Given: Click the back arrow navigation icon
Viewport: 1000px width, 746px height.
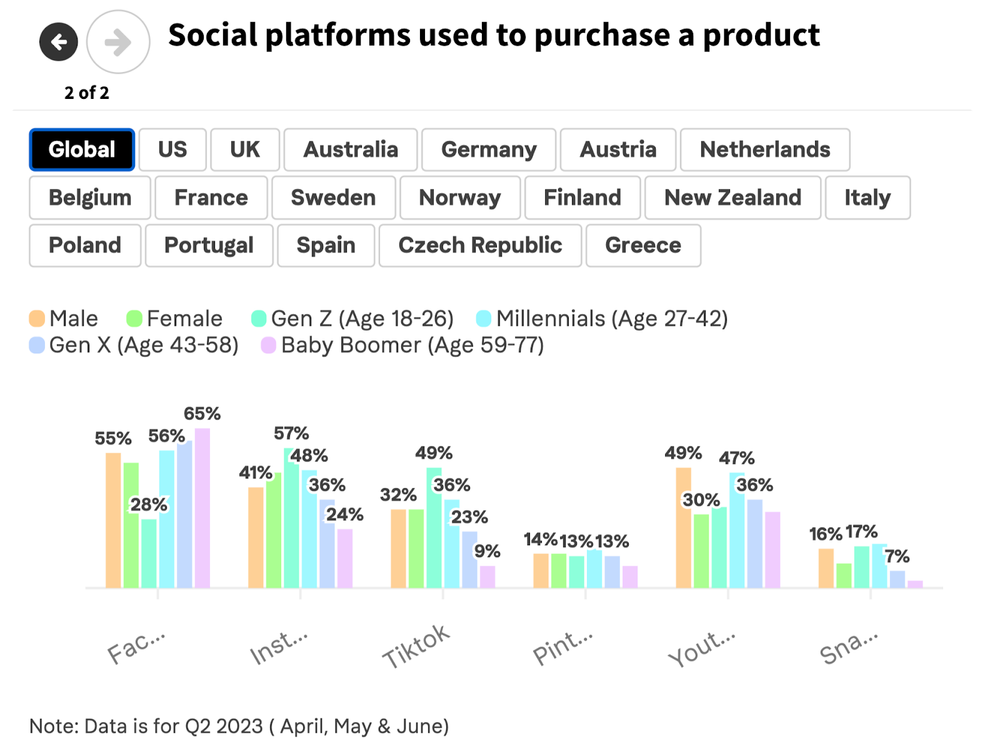Looking at the screenshot, I should click(58, 42).
